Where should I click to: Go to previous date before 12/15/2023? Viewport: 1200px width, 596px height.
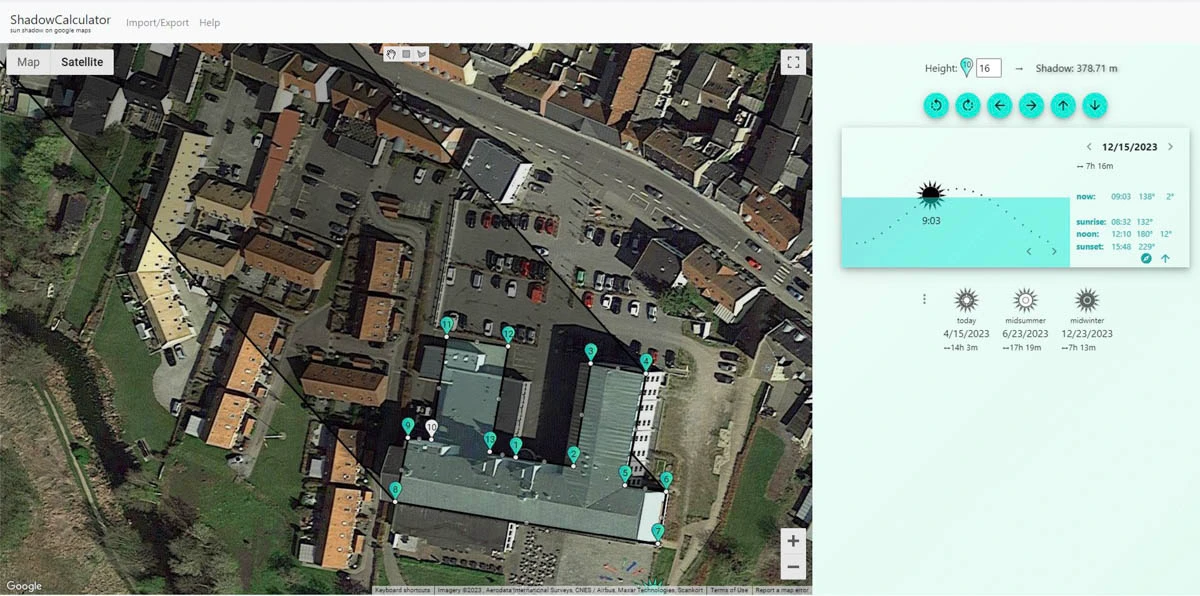[1089, 147]
